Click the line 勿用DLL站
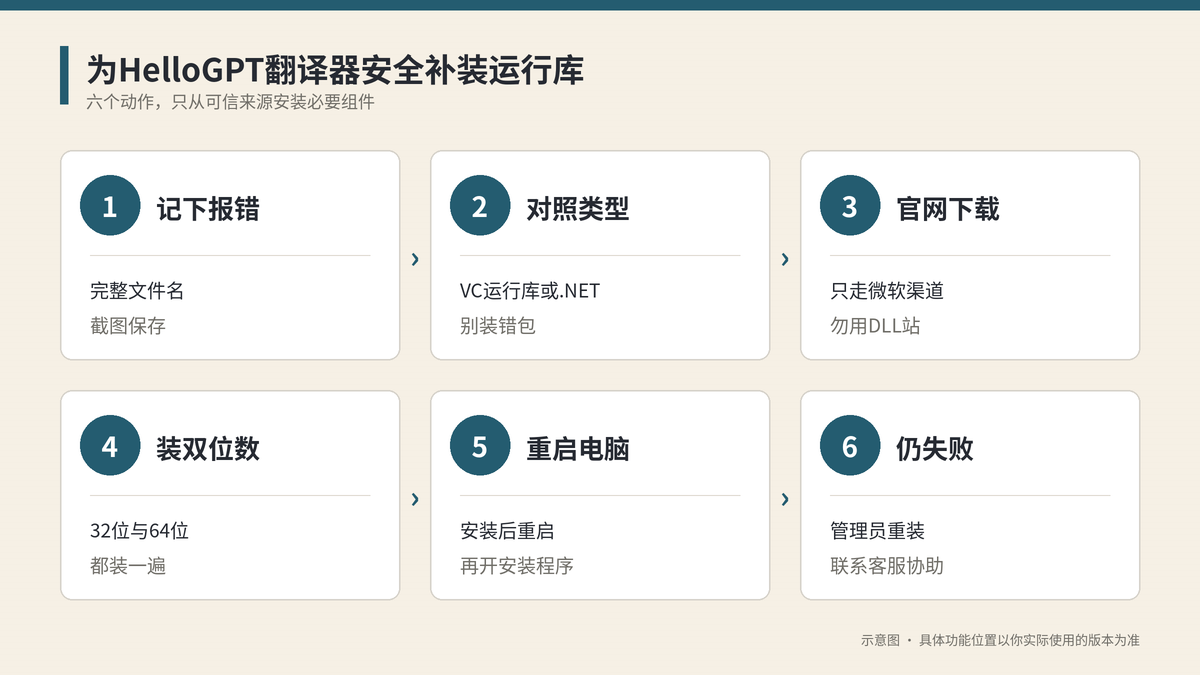 tap(875, 326)
